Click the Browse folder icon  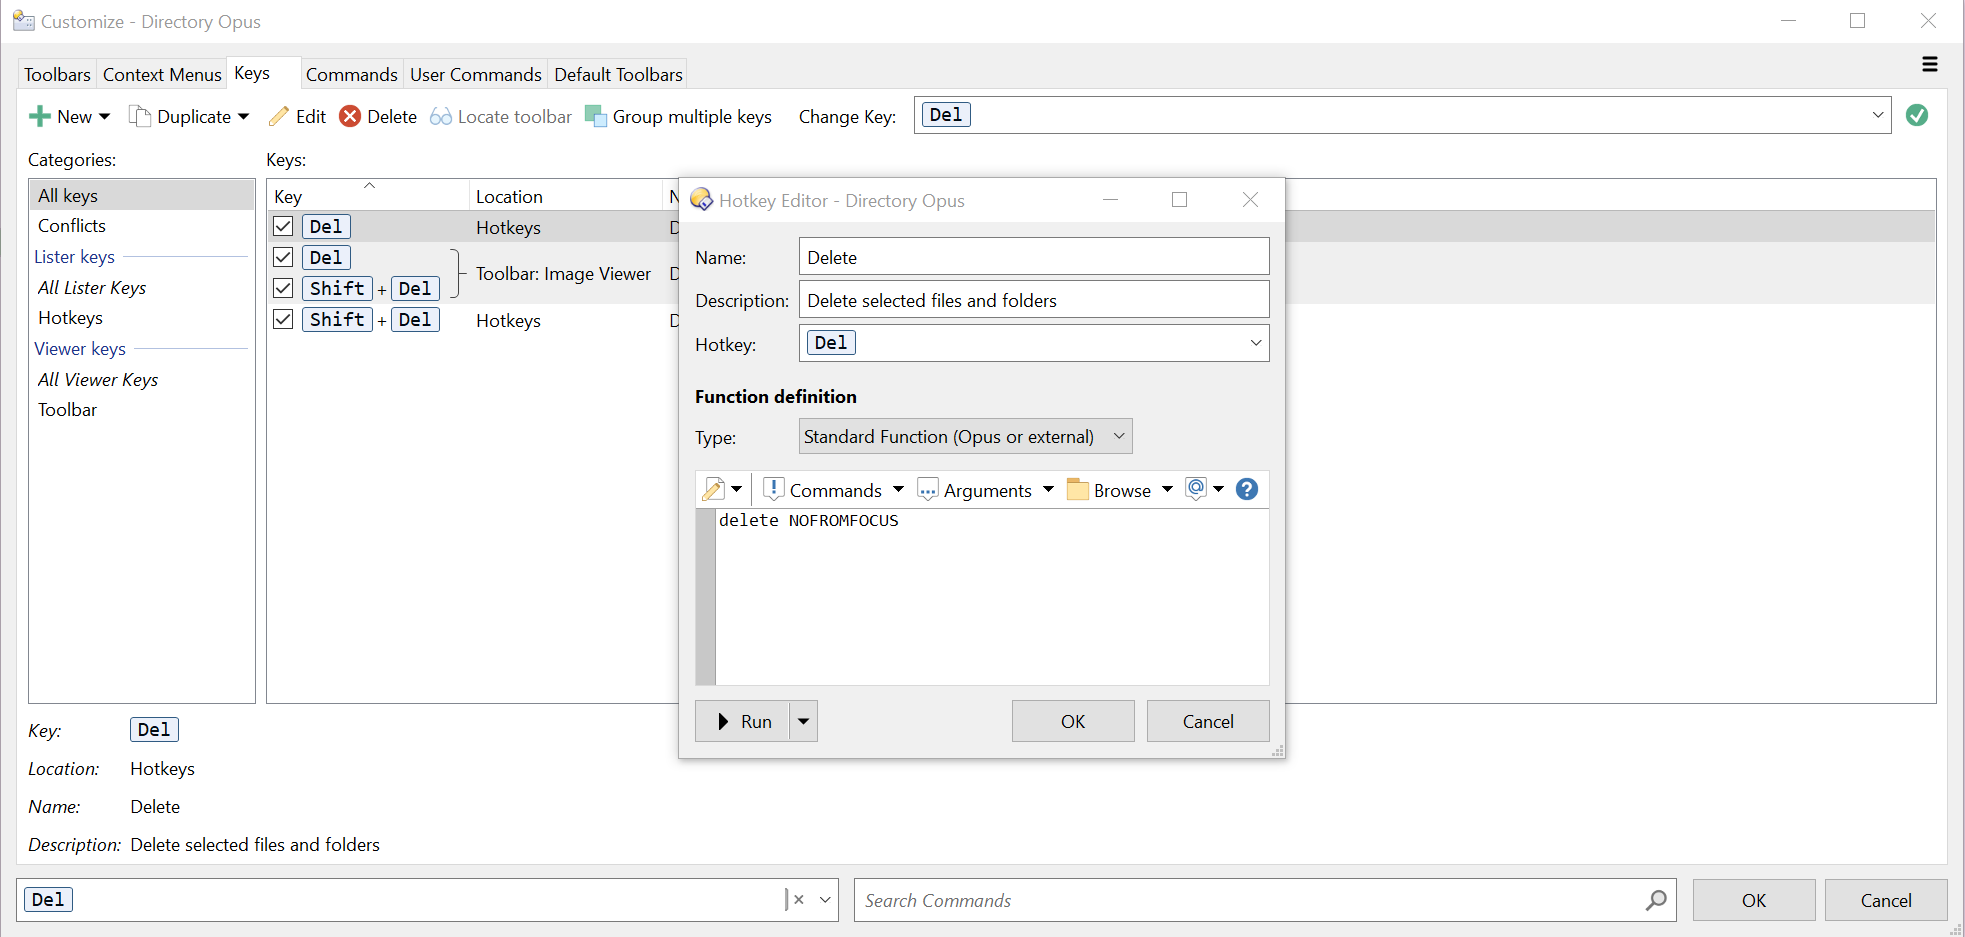pyautogui.click(x=1078, y=489)
